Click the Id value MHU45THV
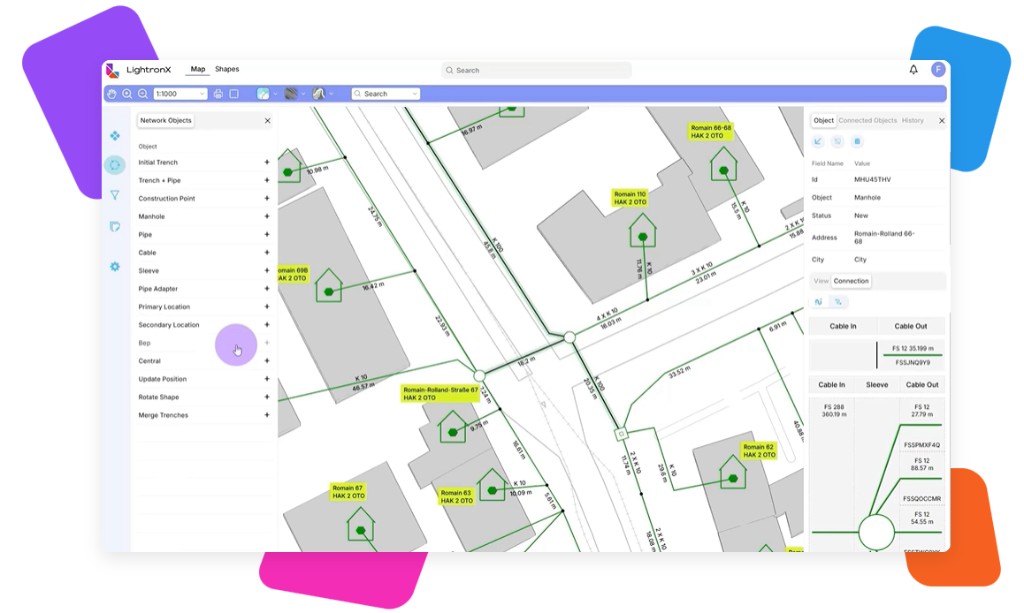 872,180
